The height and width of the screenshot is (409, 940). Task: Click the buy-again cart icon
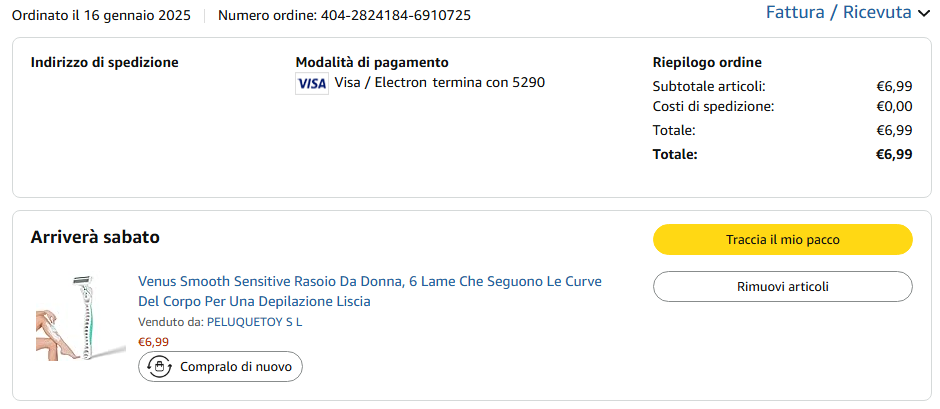tap(159, 367)
